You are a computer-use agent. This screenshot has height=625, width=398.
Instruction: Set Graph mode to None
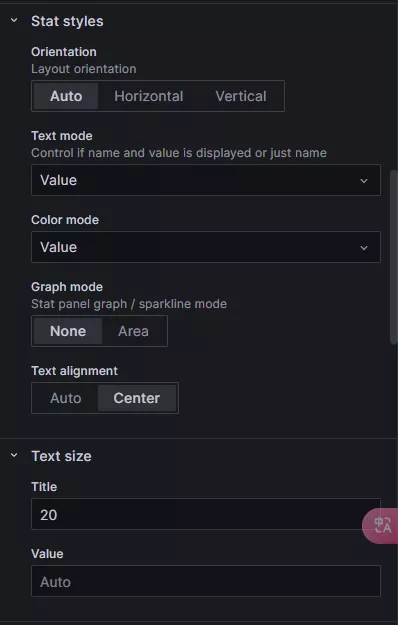[68, 331]
